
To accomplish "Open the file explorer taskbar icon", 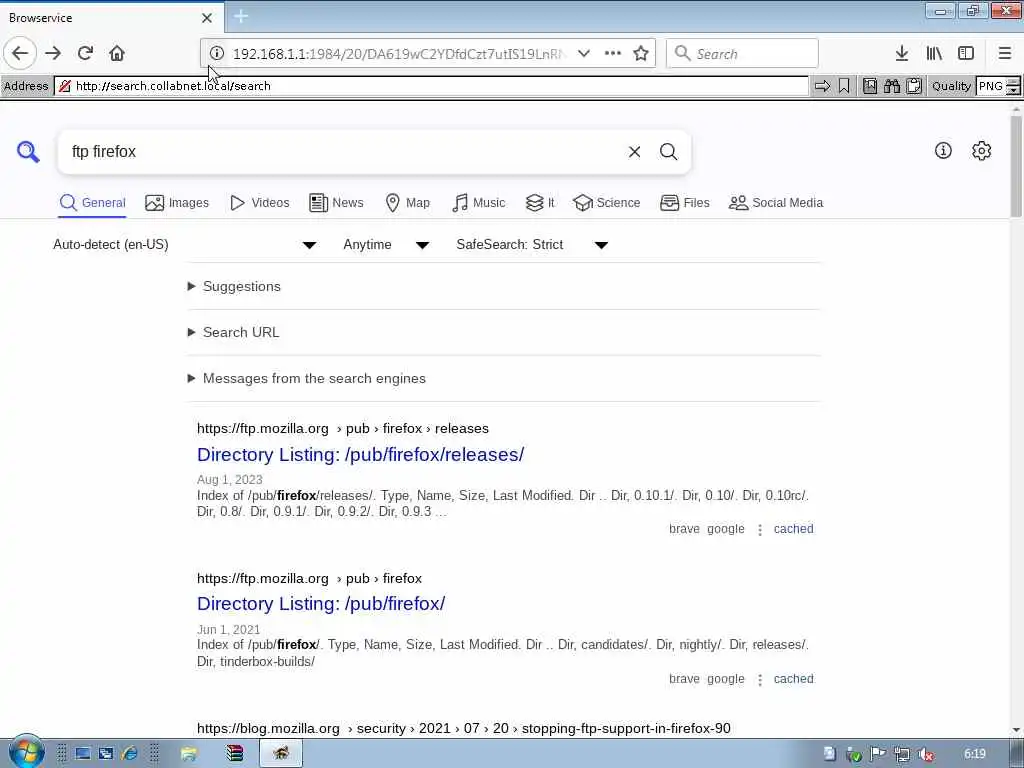I will pos(189,754).
